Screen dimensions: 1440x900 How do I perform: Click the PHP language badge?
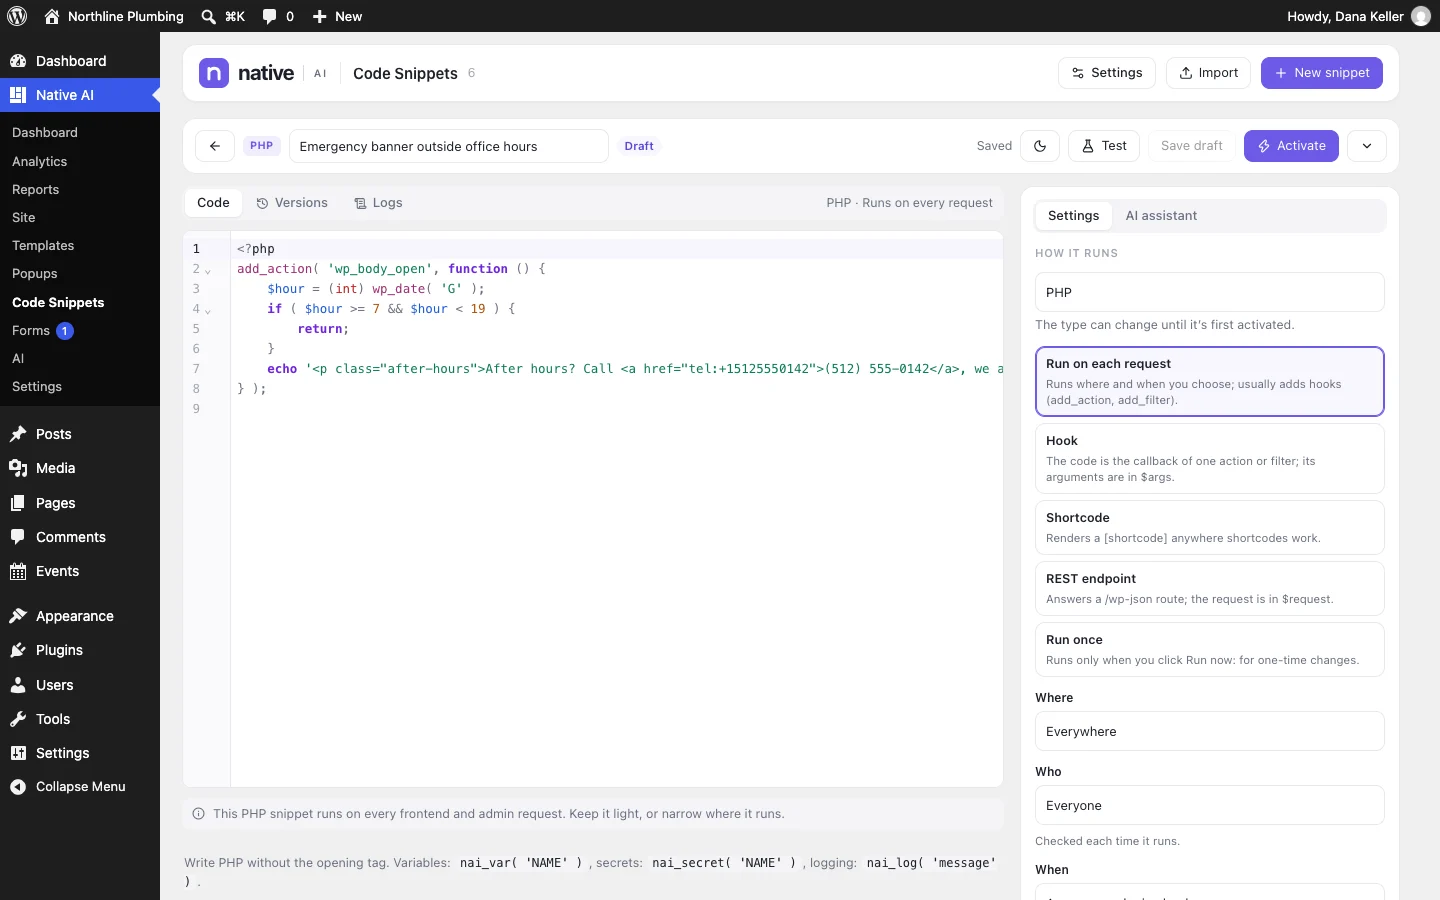click(261, 146)
